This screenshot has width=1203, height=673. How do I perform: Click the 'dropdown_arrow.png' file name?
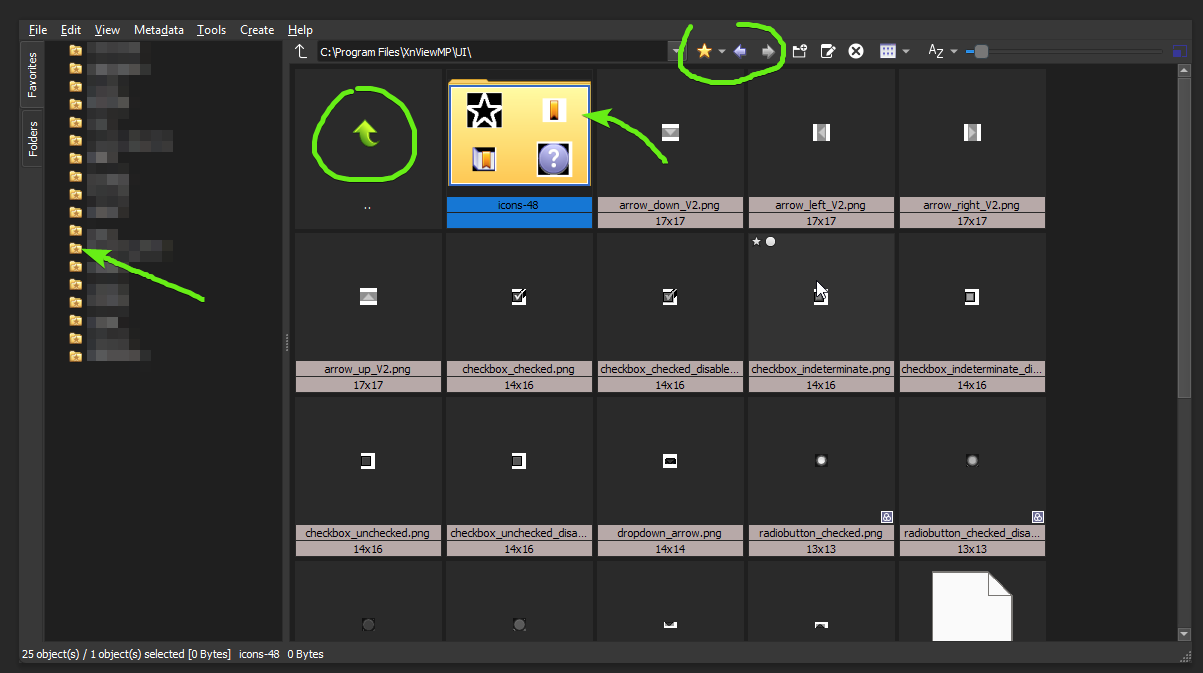point(670,533)
